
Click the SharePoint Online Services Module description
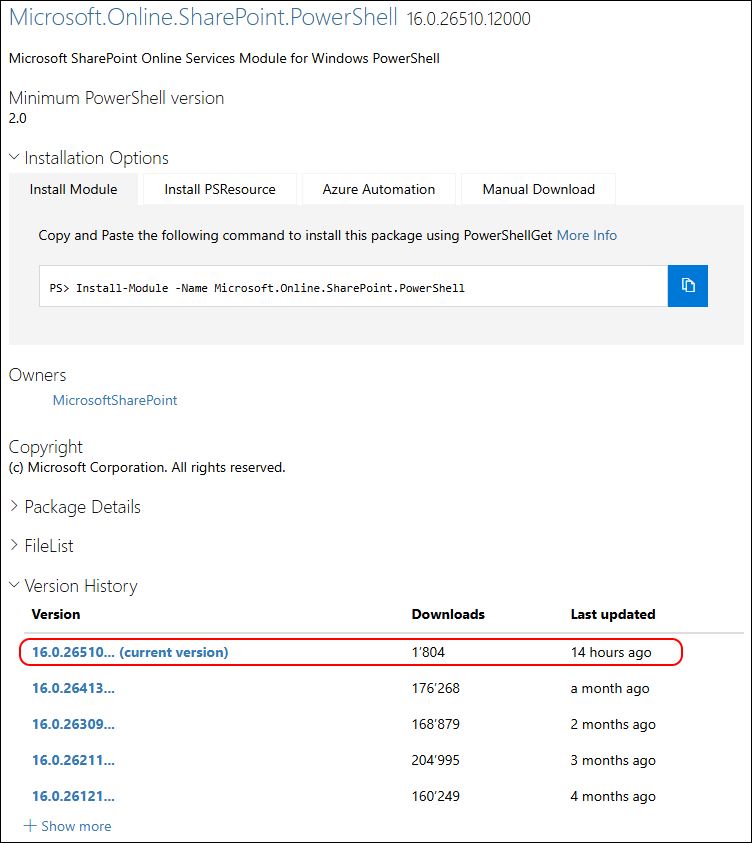click(x=224, y=59)
